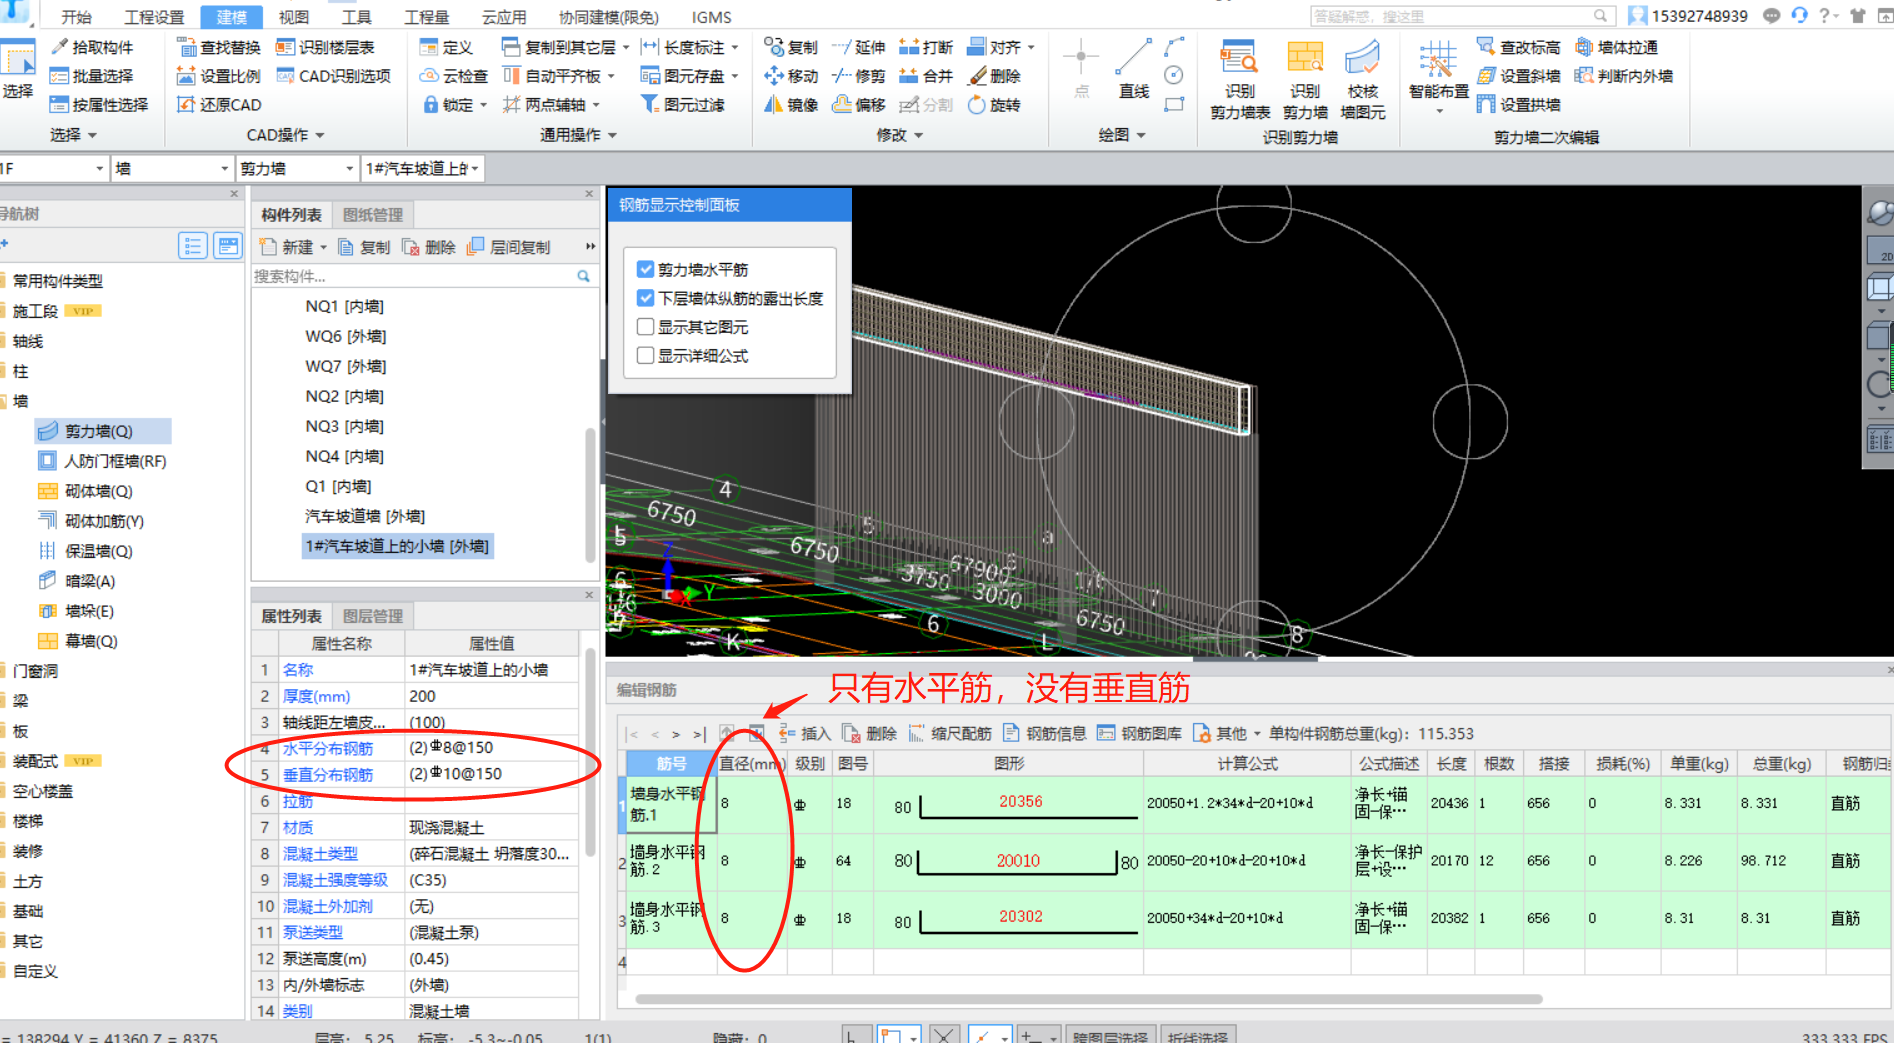Enable 显示其它图元 checkbox
1894x1043 pixels.
tap(646, 327)
